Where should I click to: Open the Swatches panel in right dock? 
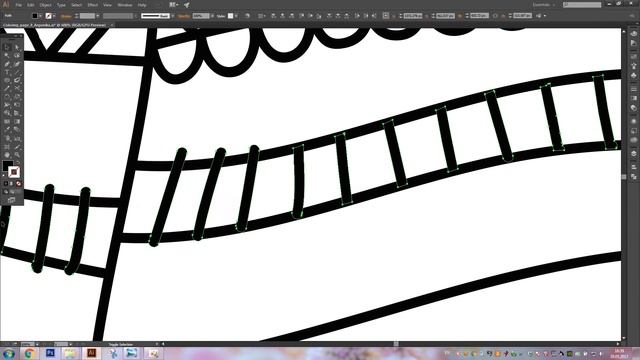tap(633, 56)
